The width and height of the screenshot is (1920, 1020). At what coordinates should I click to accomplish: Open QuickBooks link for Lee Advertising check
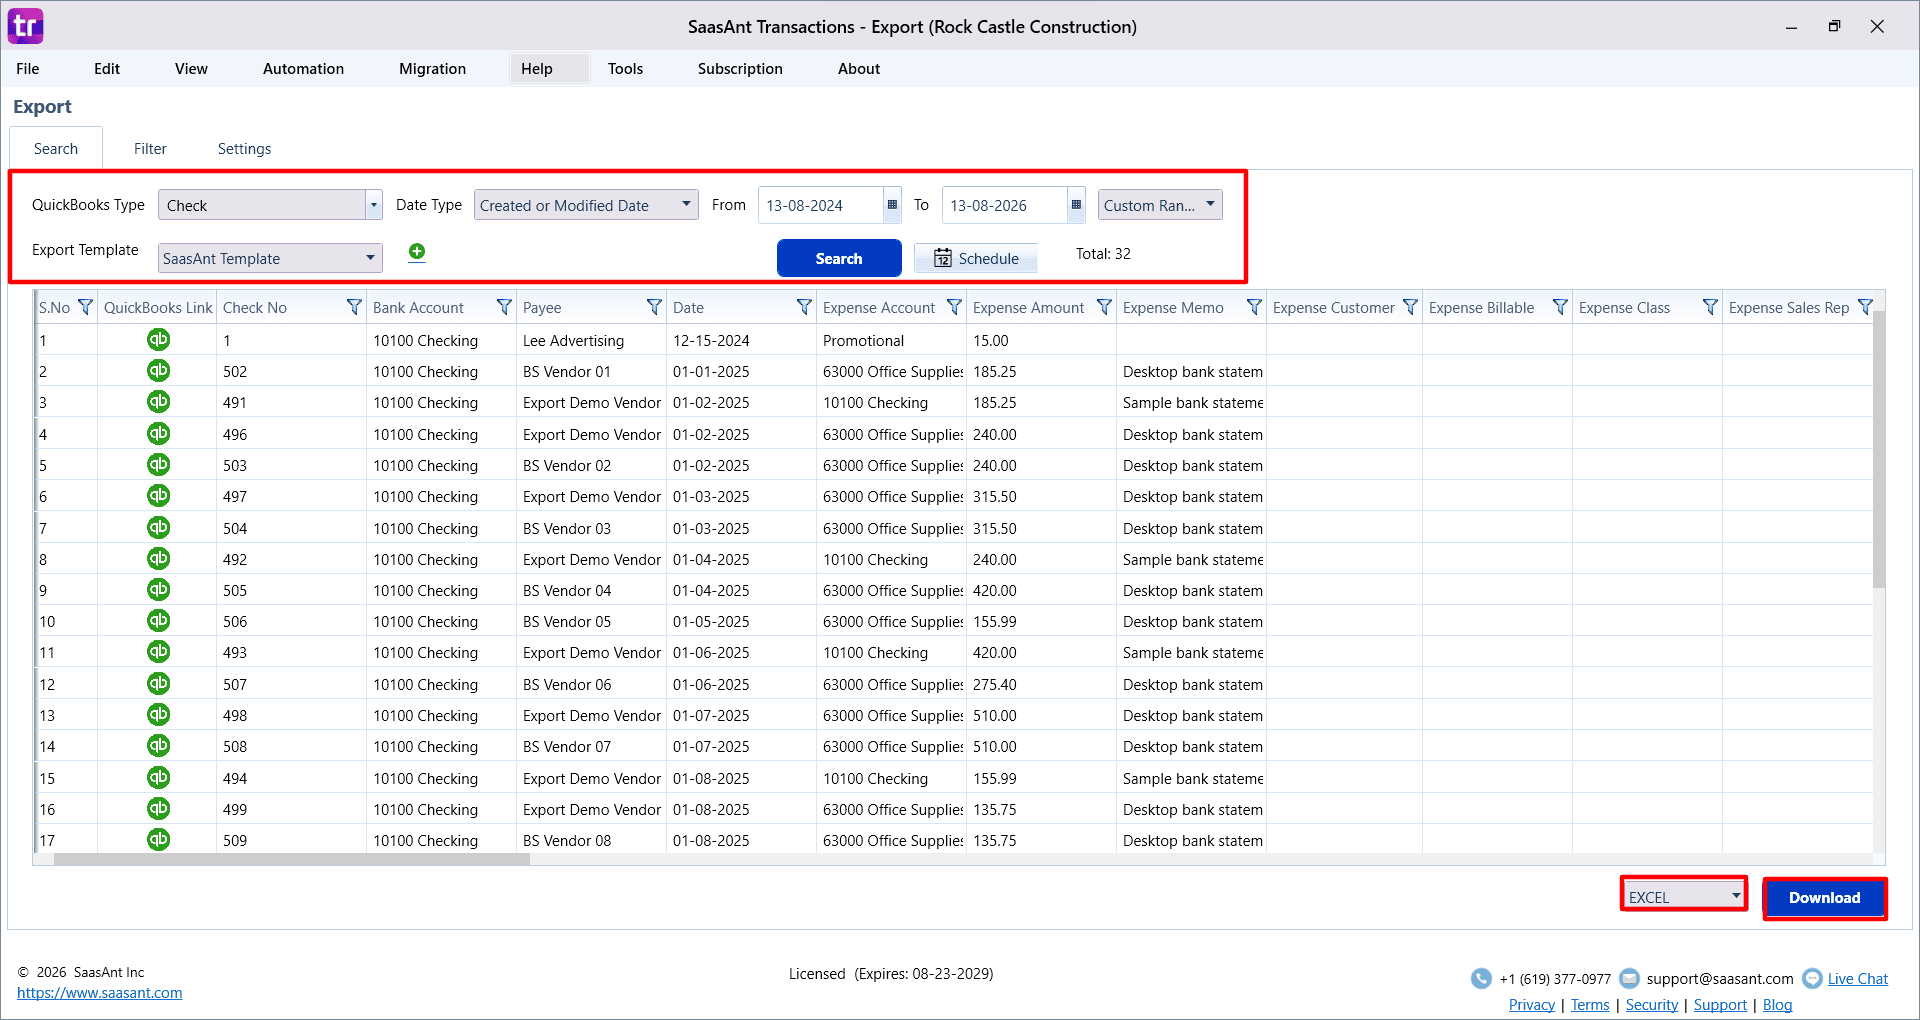point(158,340)
